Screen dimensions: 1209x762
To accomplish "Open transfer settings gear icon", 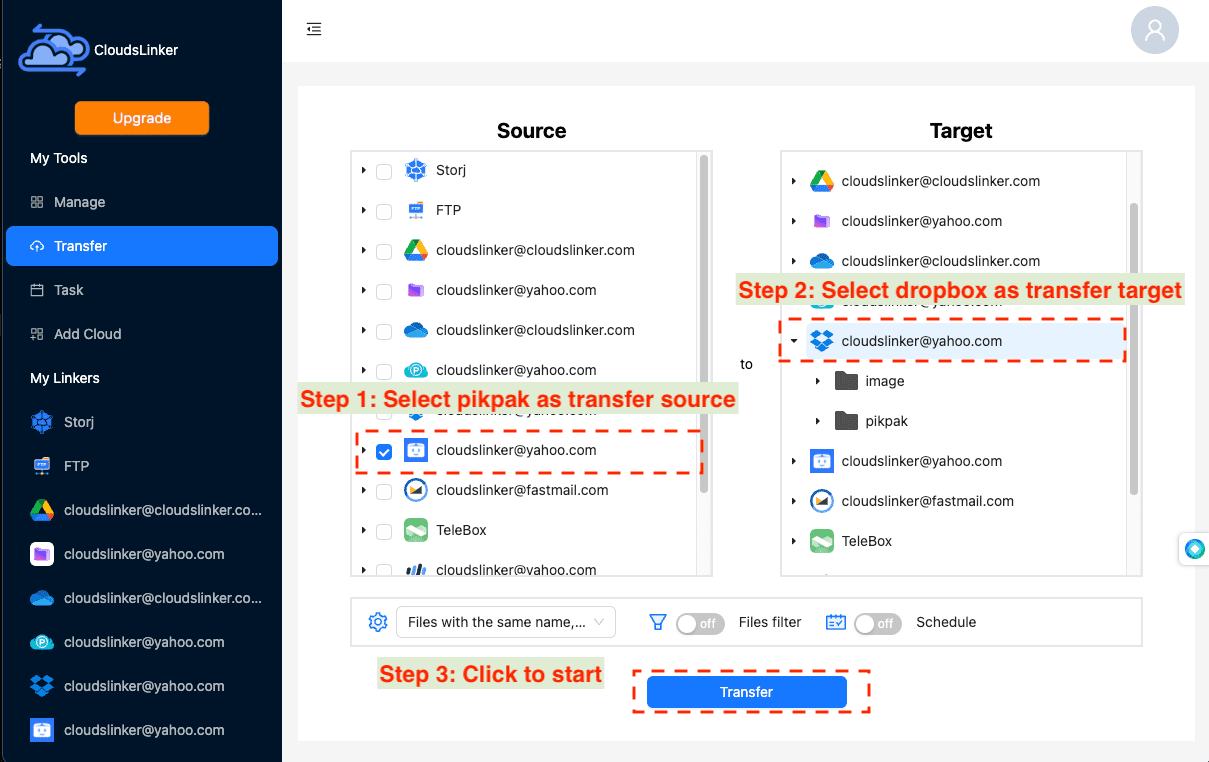I will pyautogui.click(x=378, y=622).
